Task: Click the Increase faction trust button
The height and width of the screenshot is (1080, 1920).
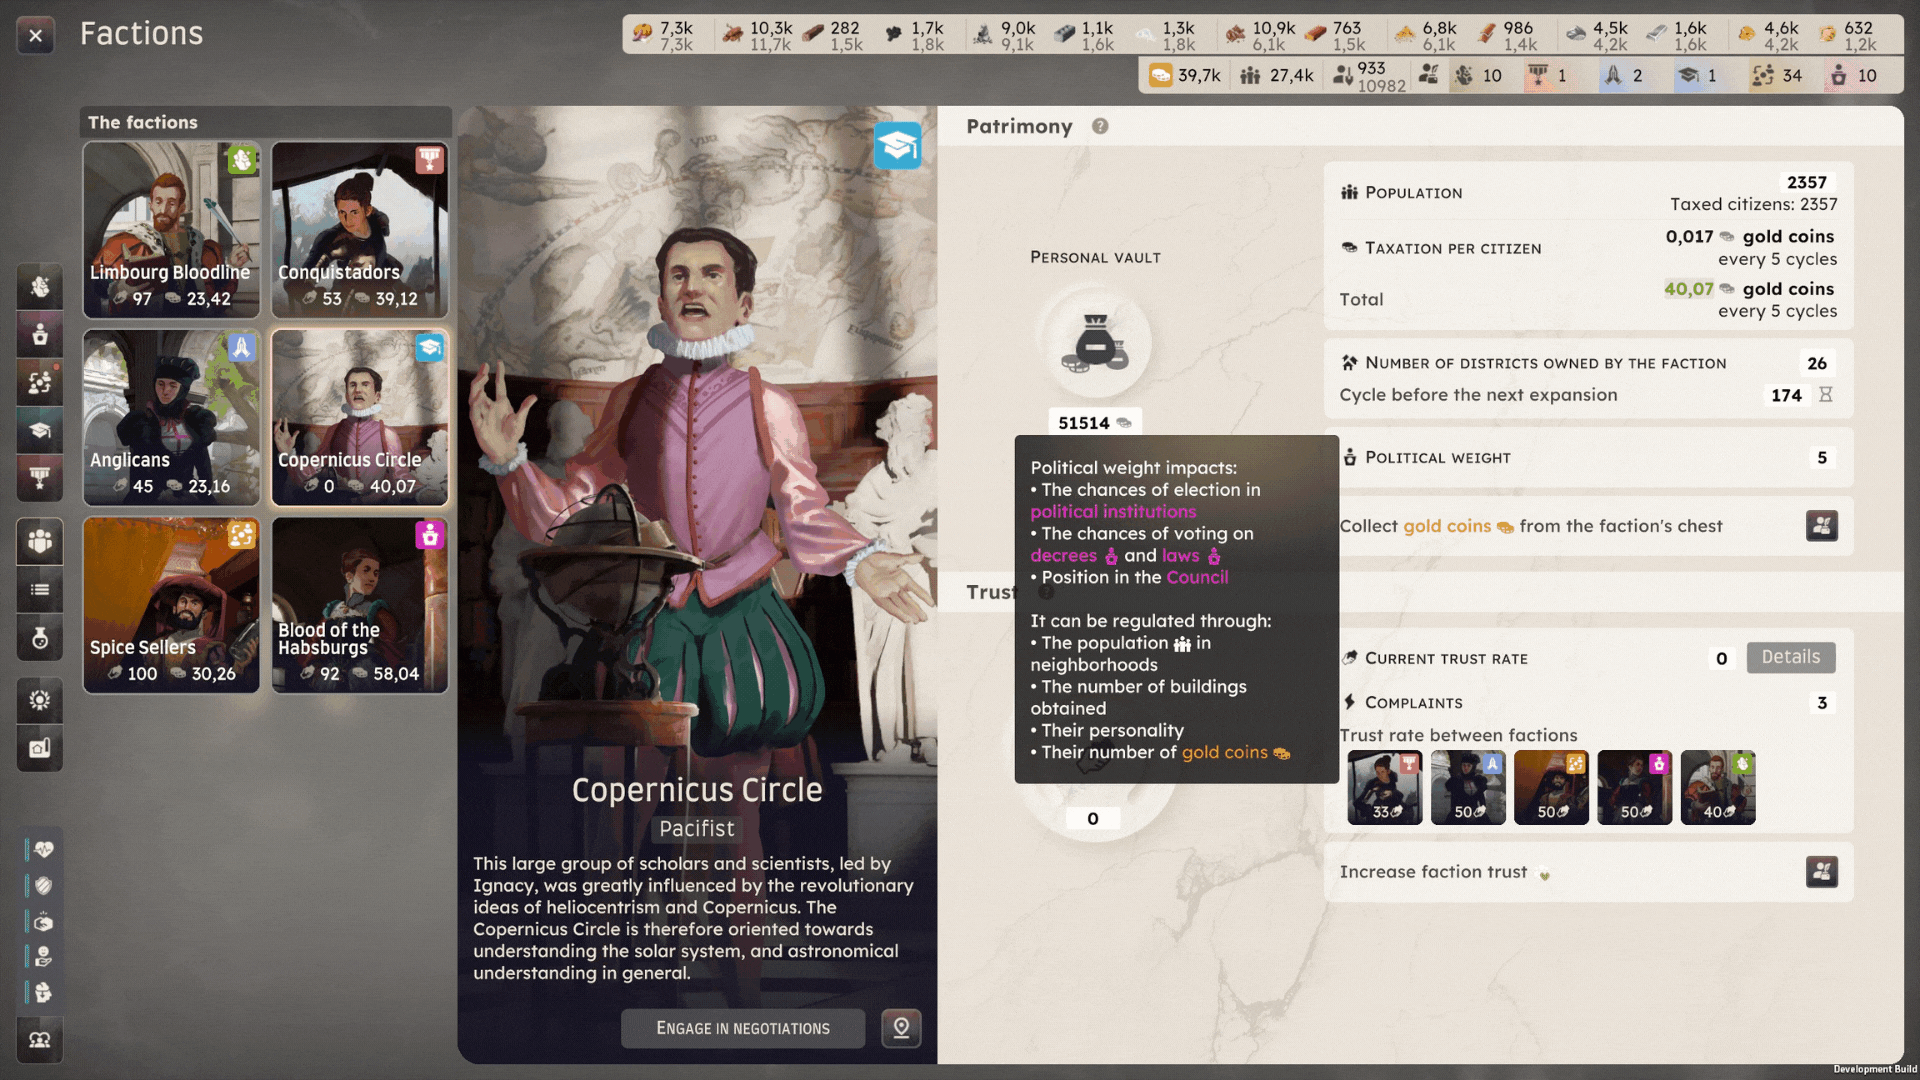Action: click(x=1821, y=872)
